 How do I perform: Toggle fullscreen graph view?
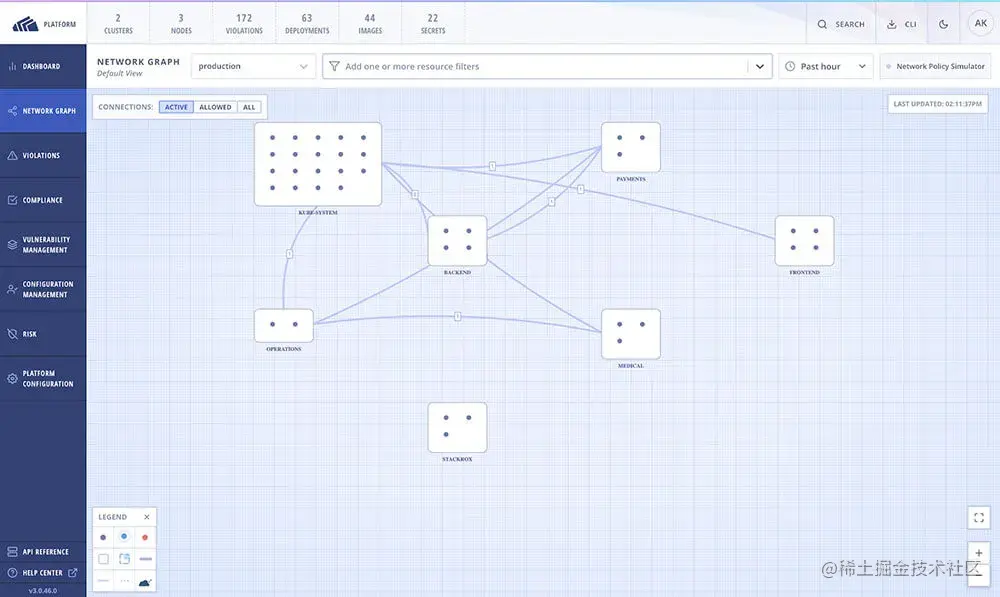(x=978, y=517)
